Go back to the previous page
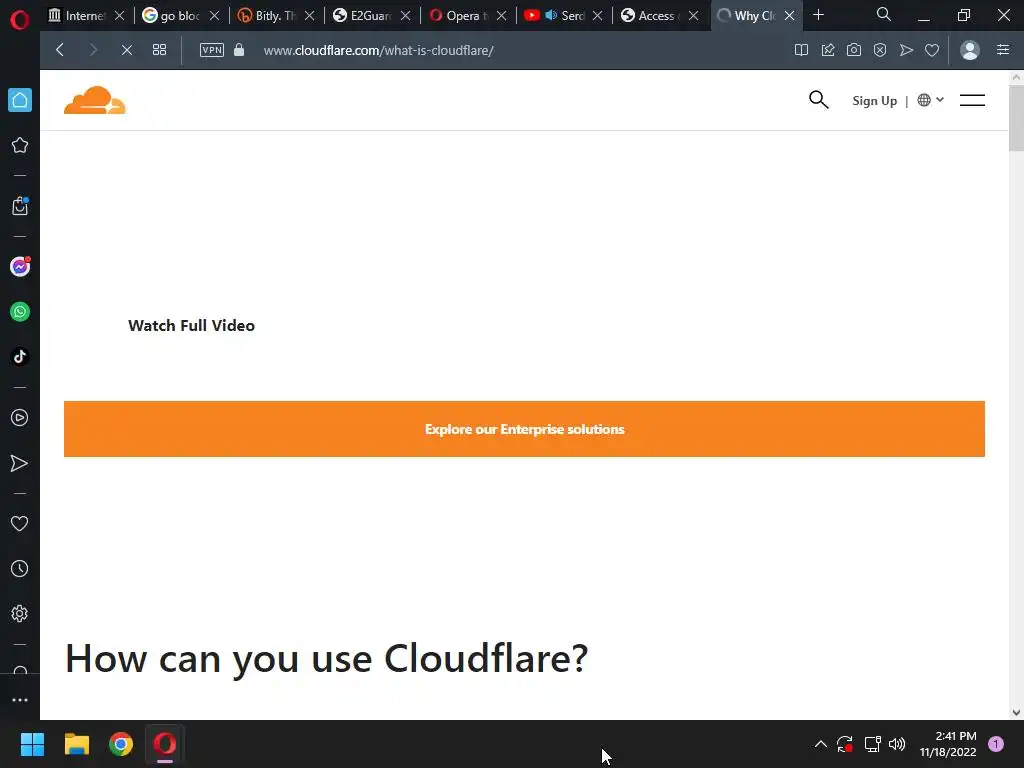Image resolution: width=1024 pixels, height=768 pixels. pyautogui.click(x=60, y=50)
